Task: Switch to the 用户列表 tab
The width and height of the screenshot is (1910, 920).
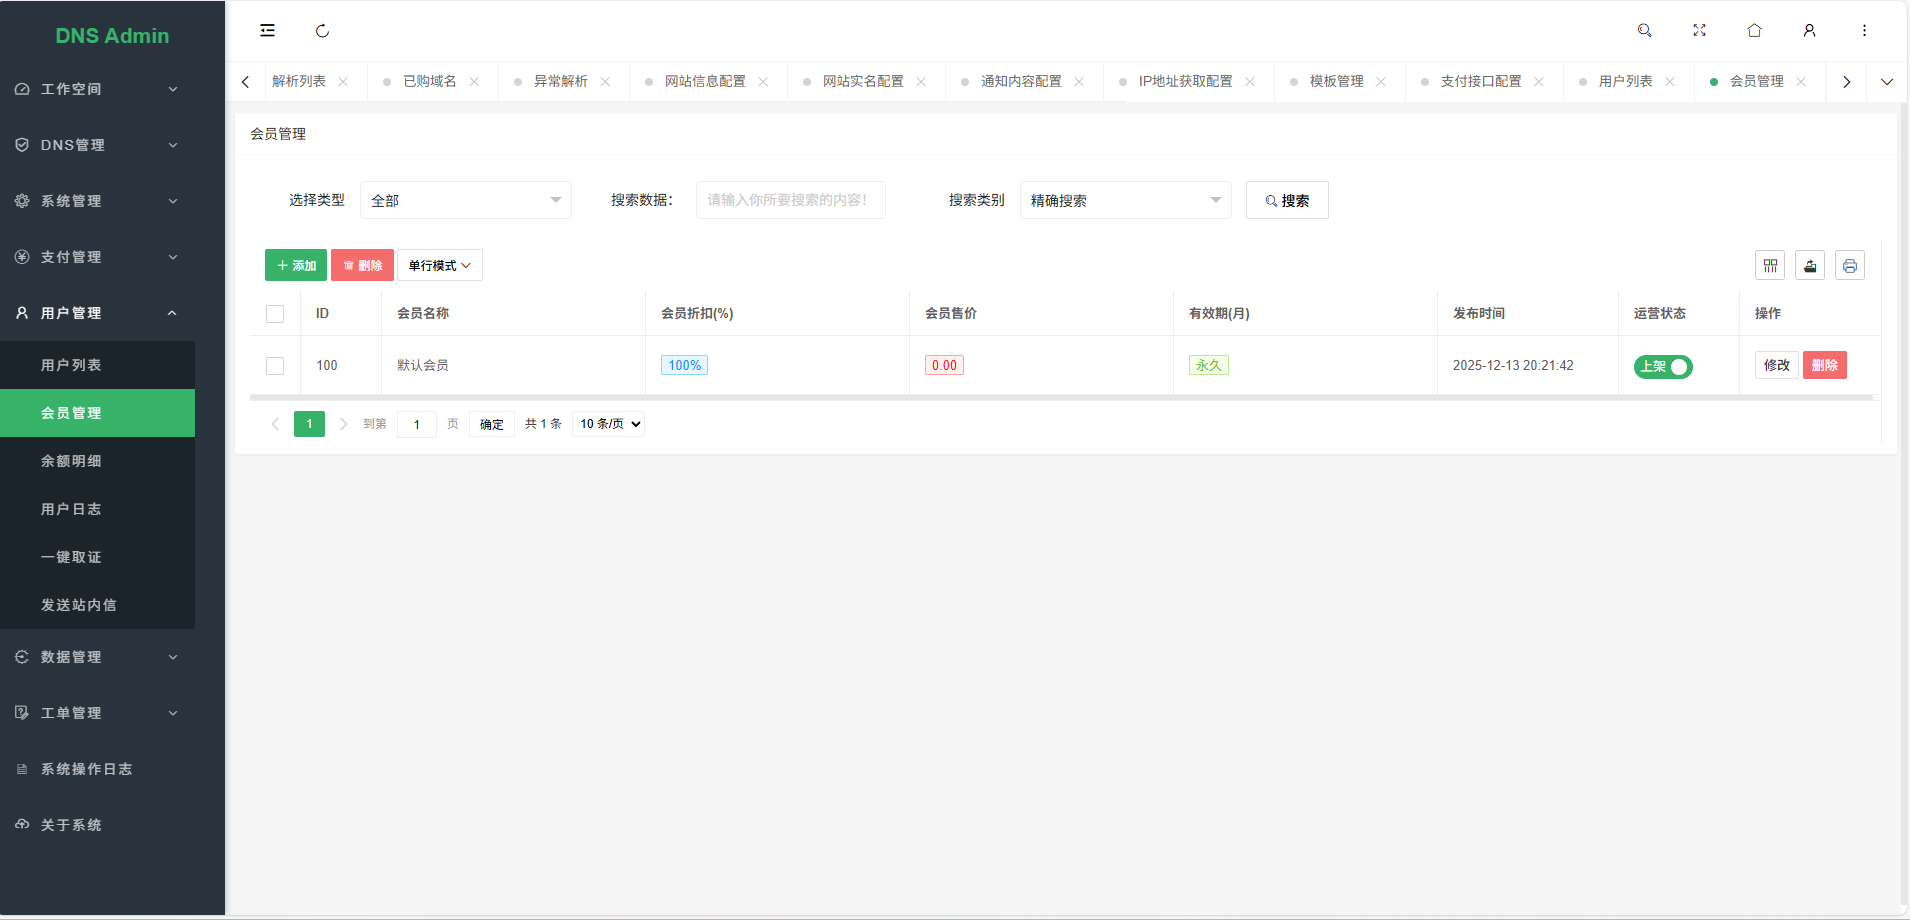Action: (x=1627, y=81)
